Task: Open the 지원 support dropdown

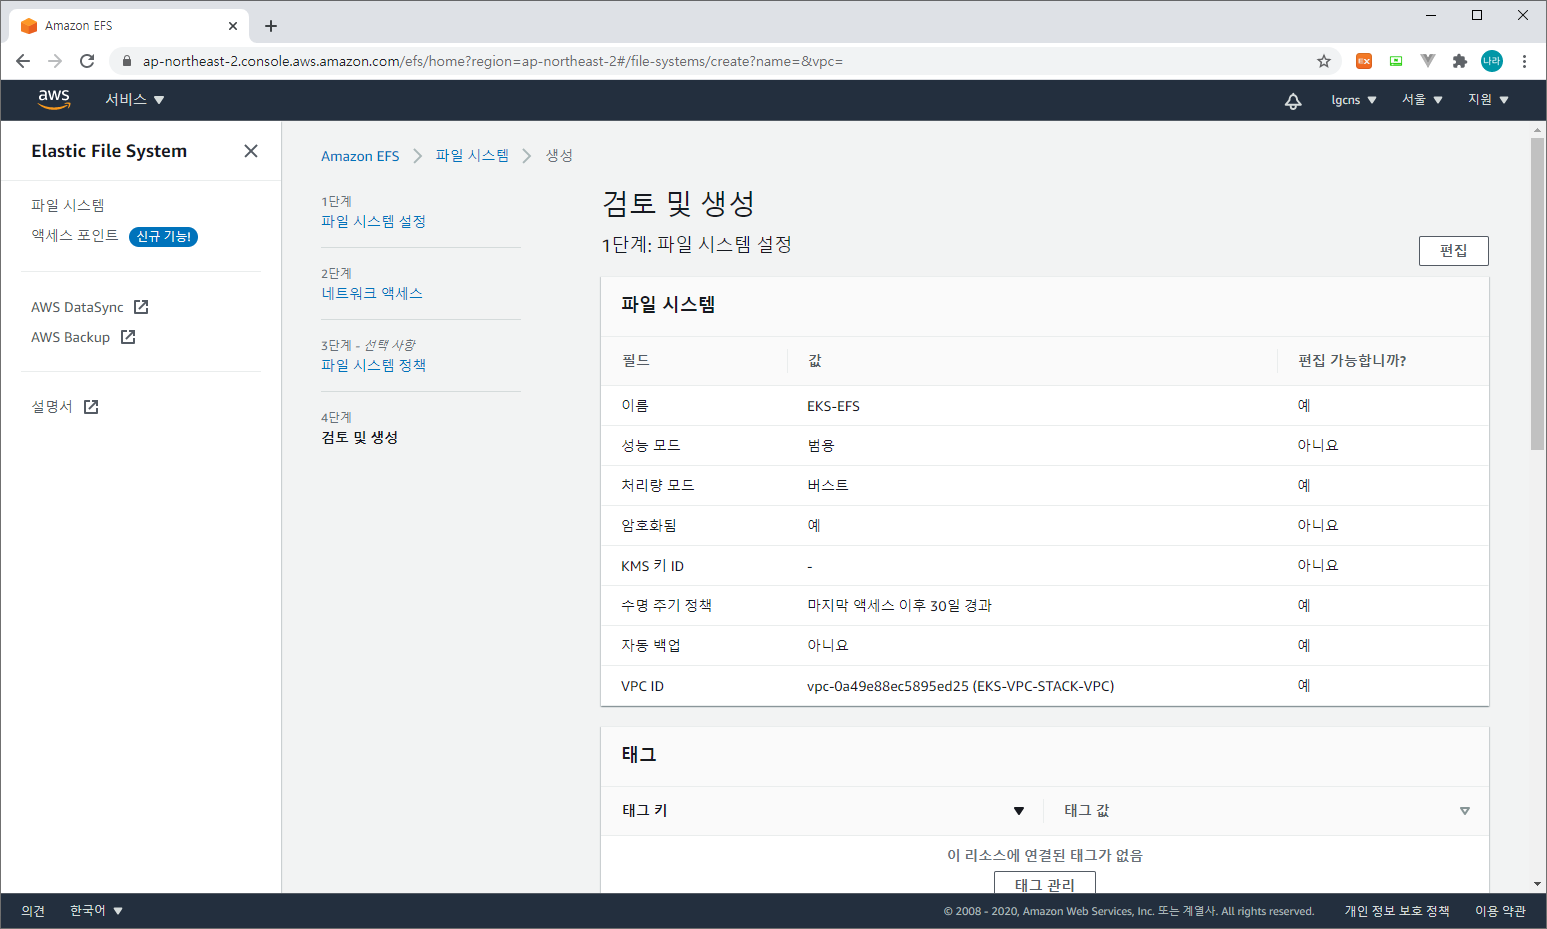Action: [1488, 100]
